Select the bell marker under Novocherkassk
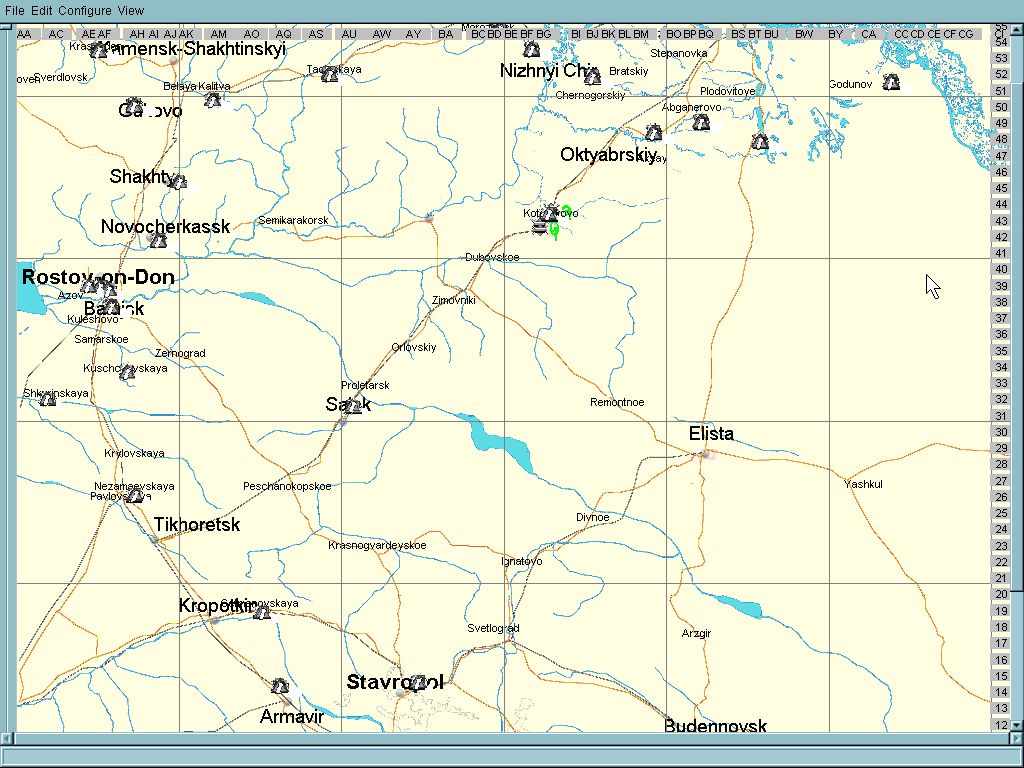Viewport: 1024px width, 768px height. coord(158,240)
